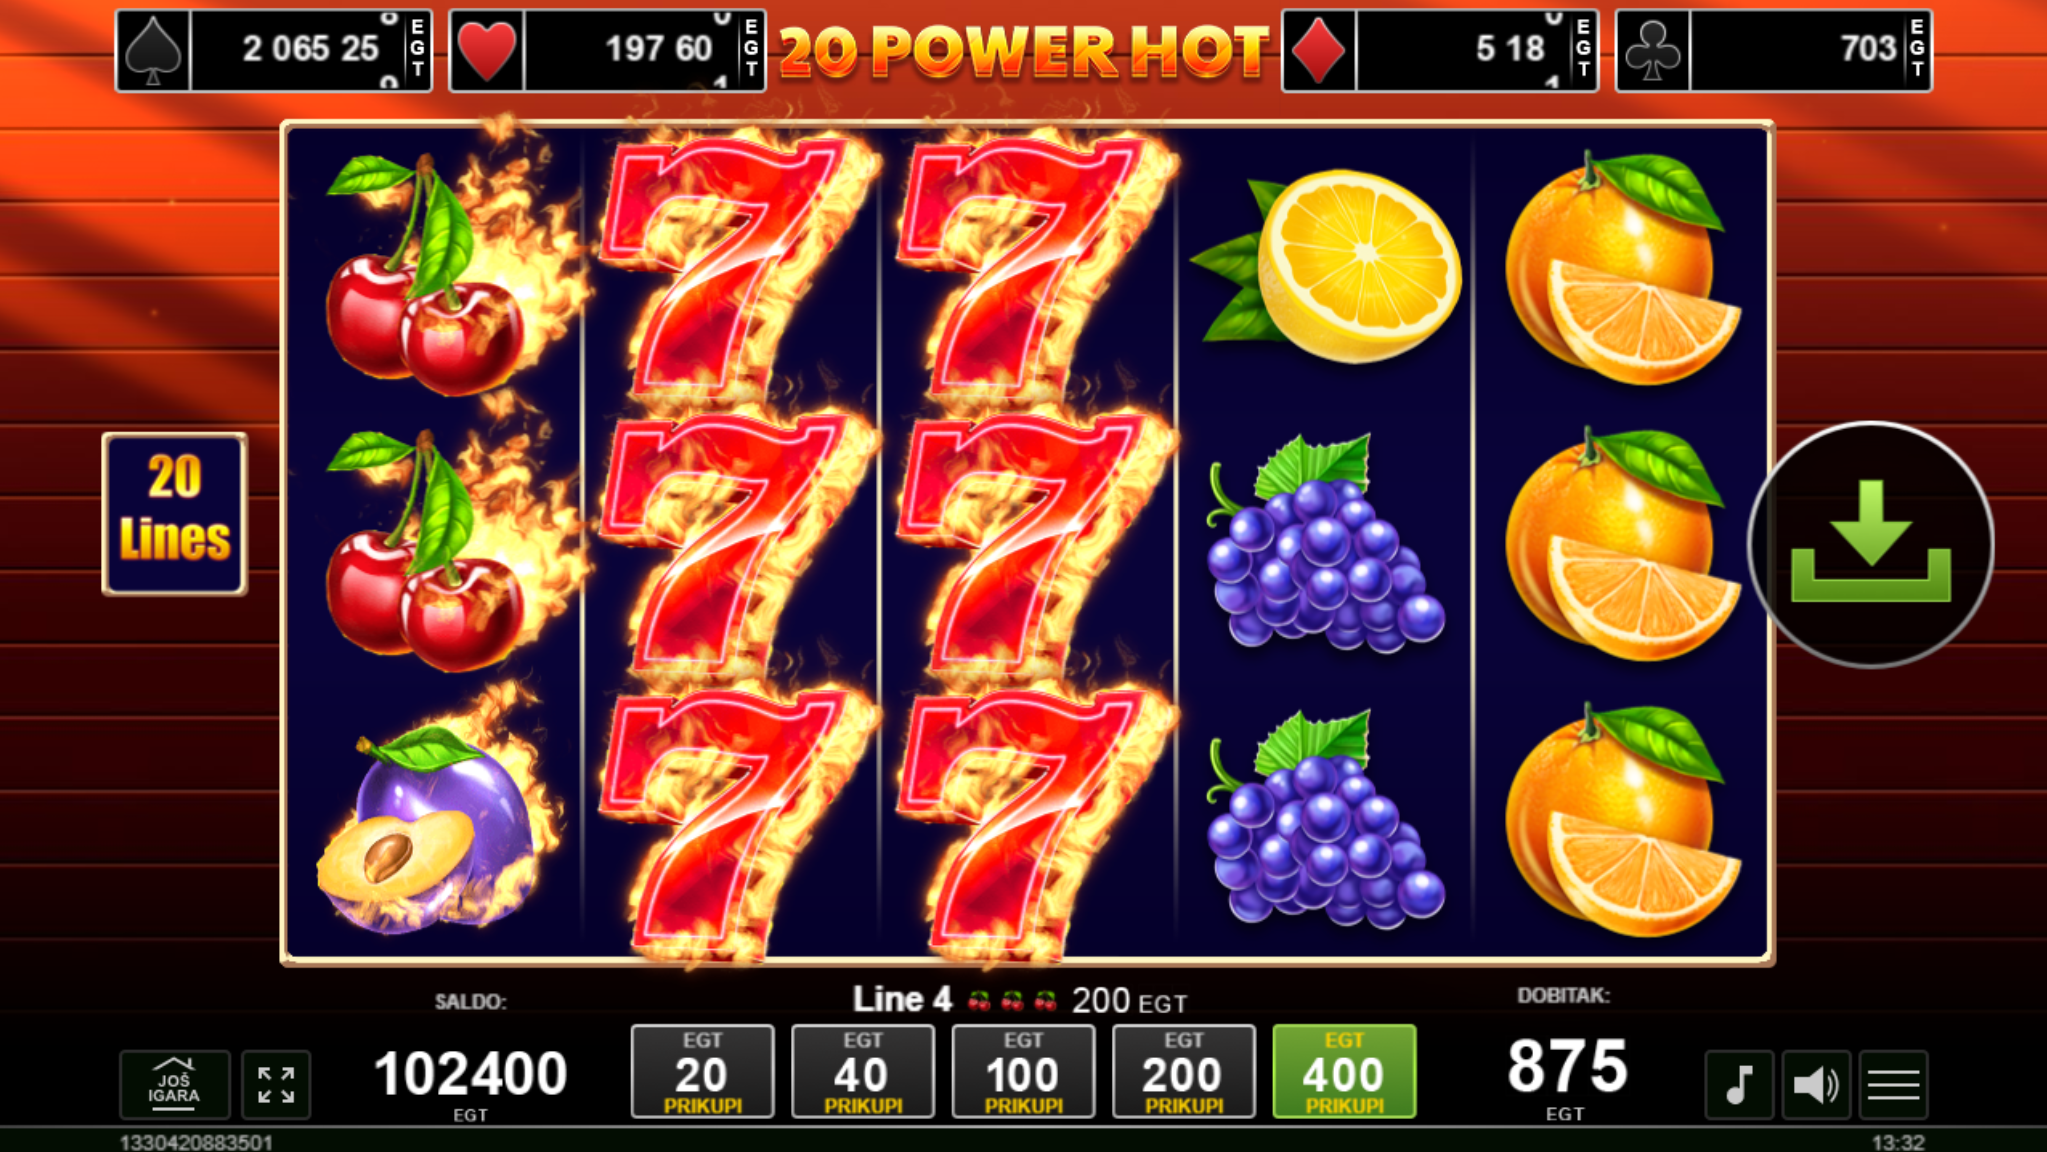Select the 40 EGT bet button
Screen dimensions: 2047x1152
click(862, 1071)
